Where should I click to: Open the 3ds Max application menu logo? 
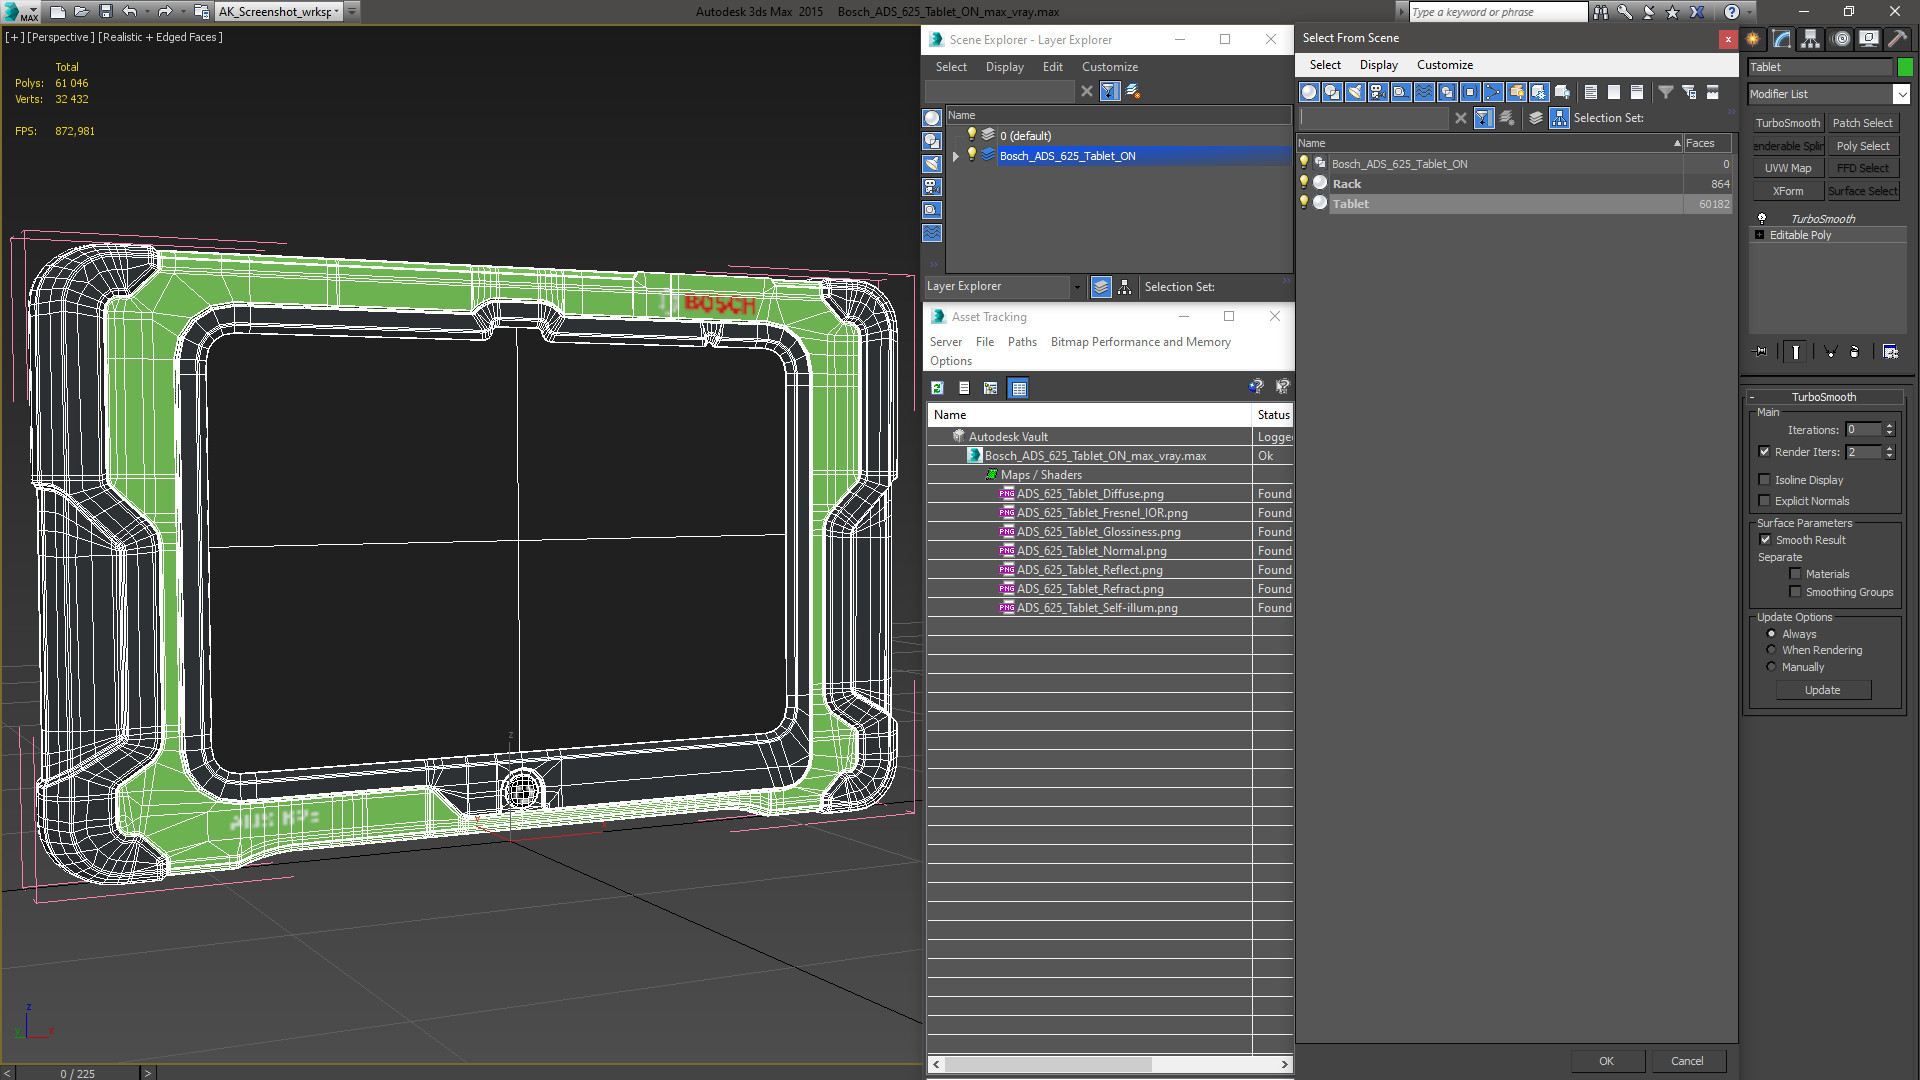click(x=20, y=12)
